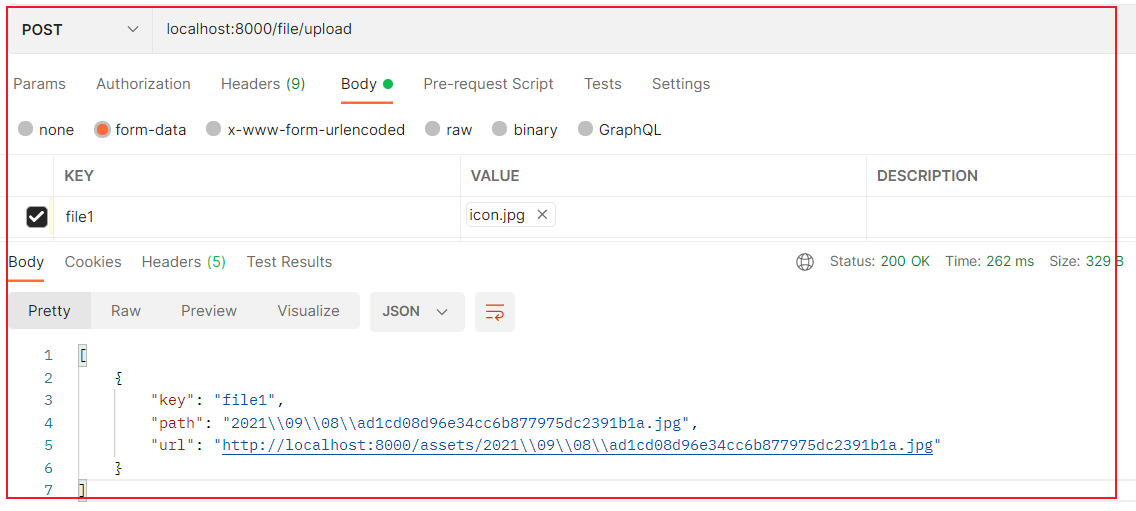Click the DESCRIPTION column header
Viewport: 1136px width, 511px height.
click(x=927, y=176)
